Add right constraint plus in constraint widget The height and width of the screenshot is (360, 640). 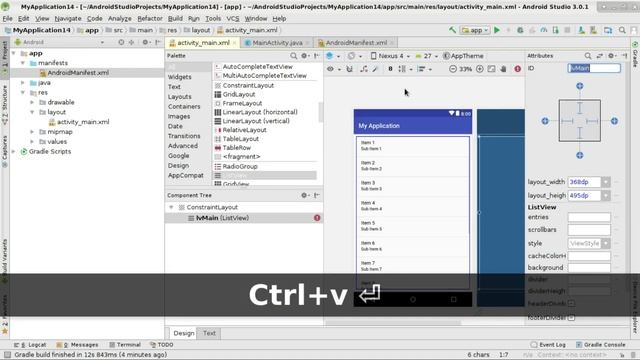point(614,121)
